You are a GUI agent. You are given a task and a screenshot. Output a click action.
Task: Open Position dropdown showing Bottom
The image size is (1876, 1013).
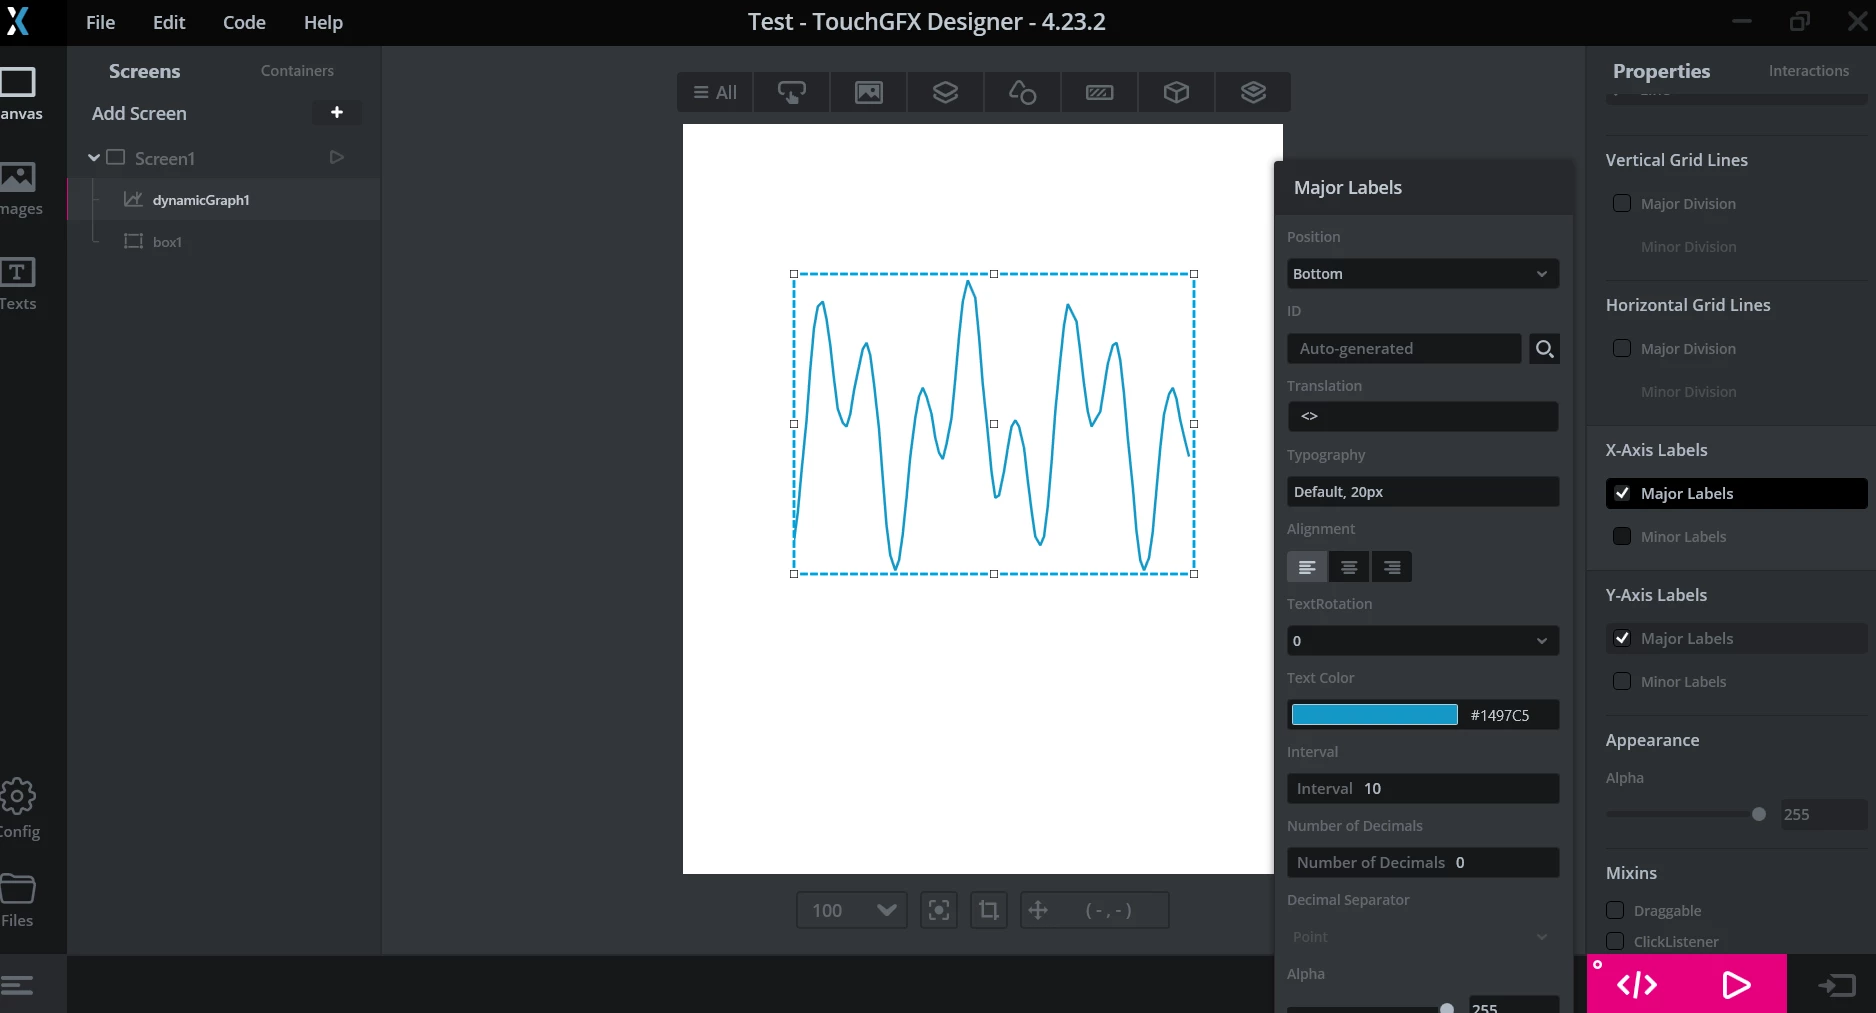pyautogui.click(x=1422, y=274)
